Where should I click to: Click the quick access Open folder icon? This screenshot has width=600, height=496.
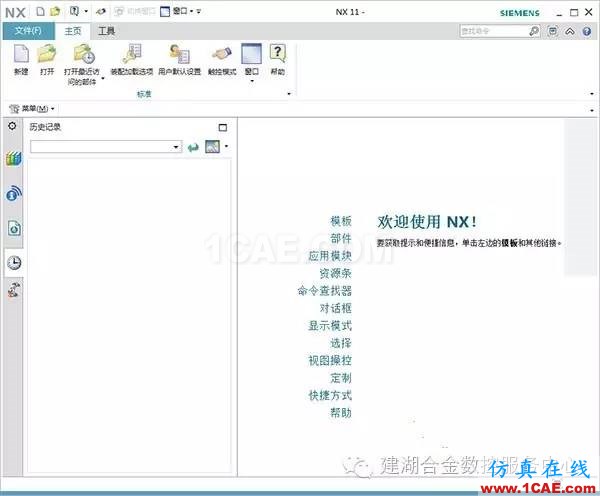[55, 11]
